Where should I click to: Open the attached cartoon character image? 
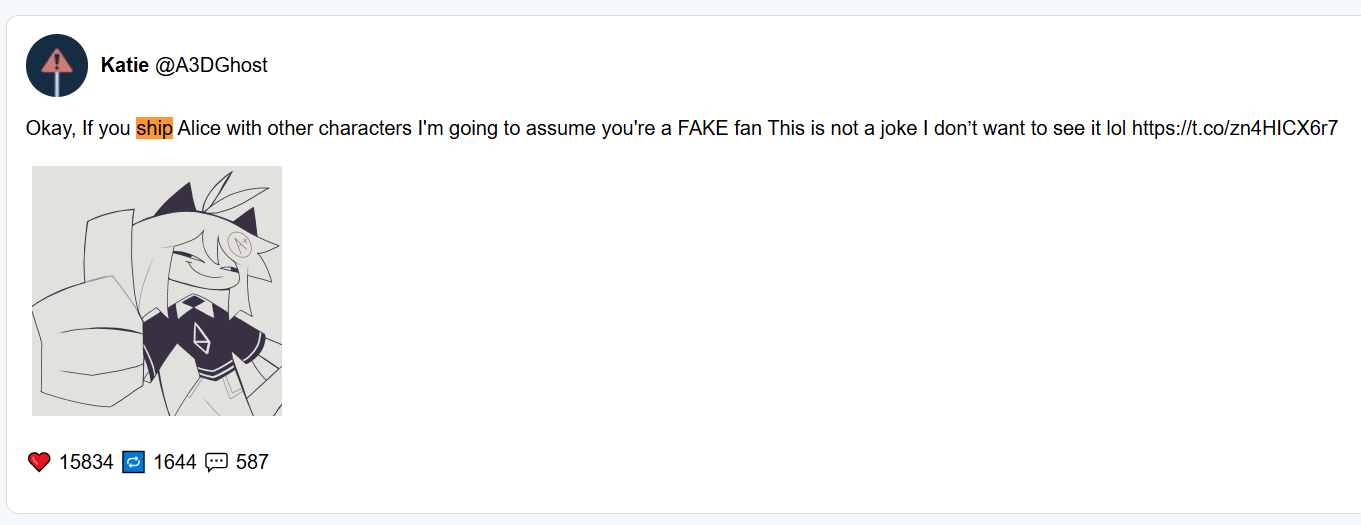(157, 291)
